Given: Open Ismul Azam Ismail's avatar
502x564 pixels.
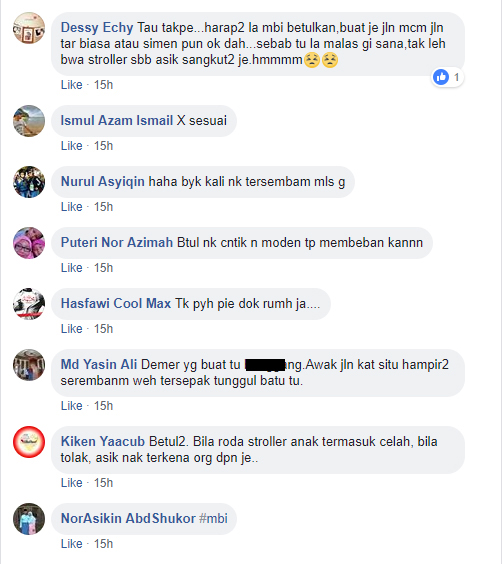Looking at the screenshot, I should 29,121.
